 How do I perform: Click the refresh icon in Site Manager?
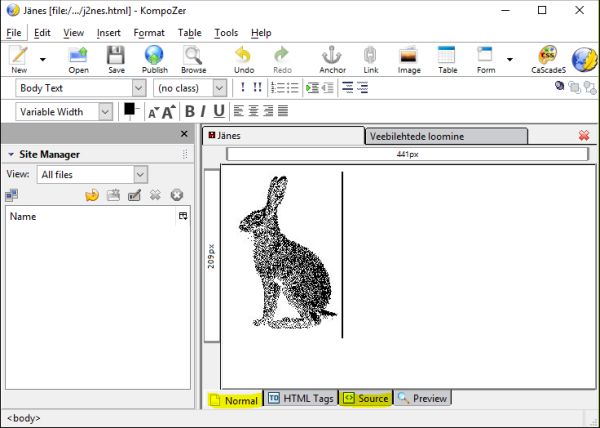tap(92, 195)
